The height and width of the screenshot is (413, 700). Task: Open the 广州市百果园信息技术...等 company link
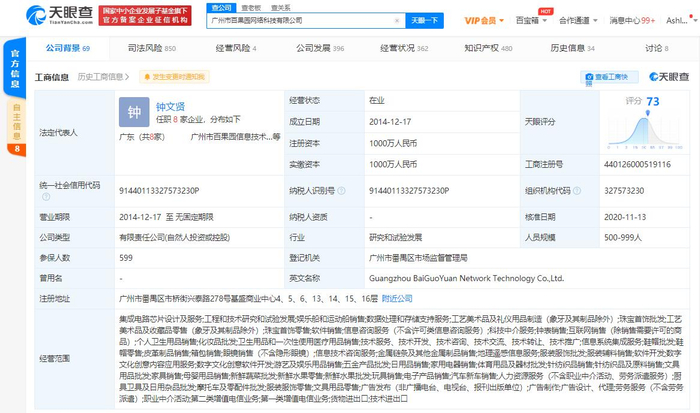coord(235,137)
